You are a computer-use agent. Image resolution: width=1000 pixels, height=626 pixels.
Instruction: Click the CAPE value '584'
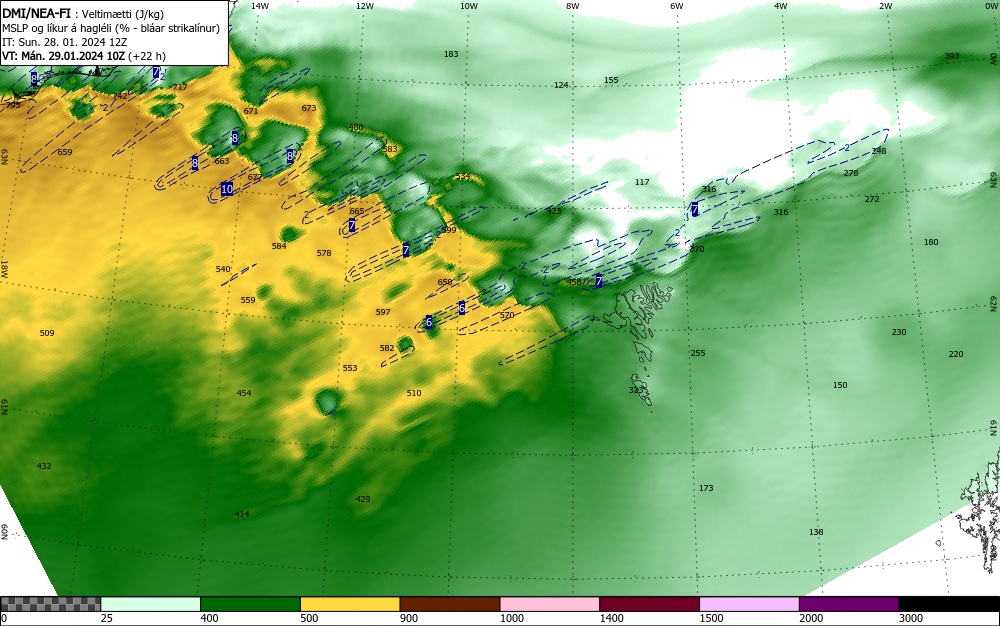[x=279, y=246]
